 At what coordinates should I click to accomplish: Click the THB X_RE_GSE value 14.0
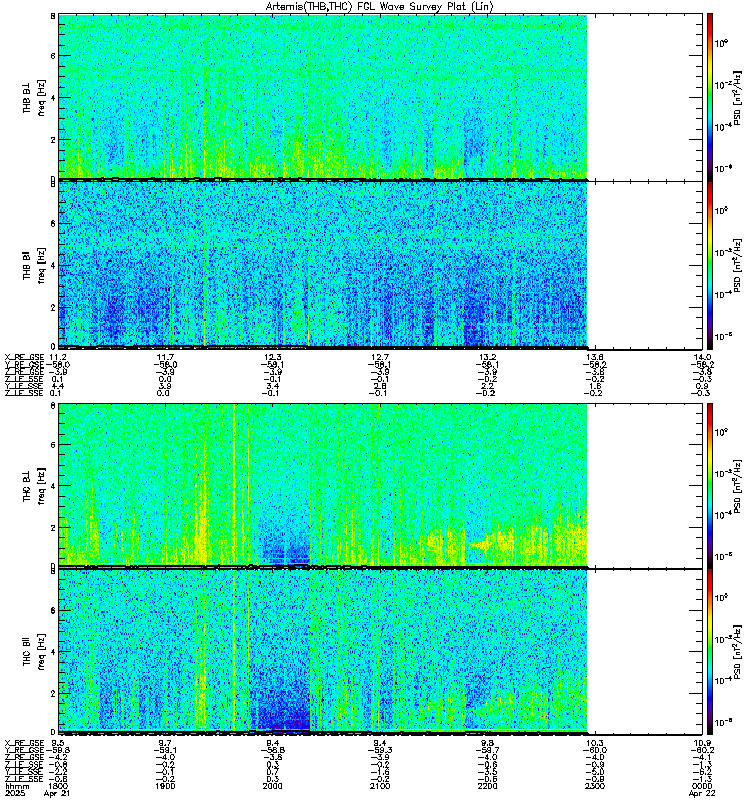click(x=702, y=357)
